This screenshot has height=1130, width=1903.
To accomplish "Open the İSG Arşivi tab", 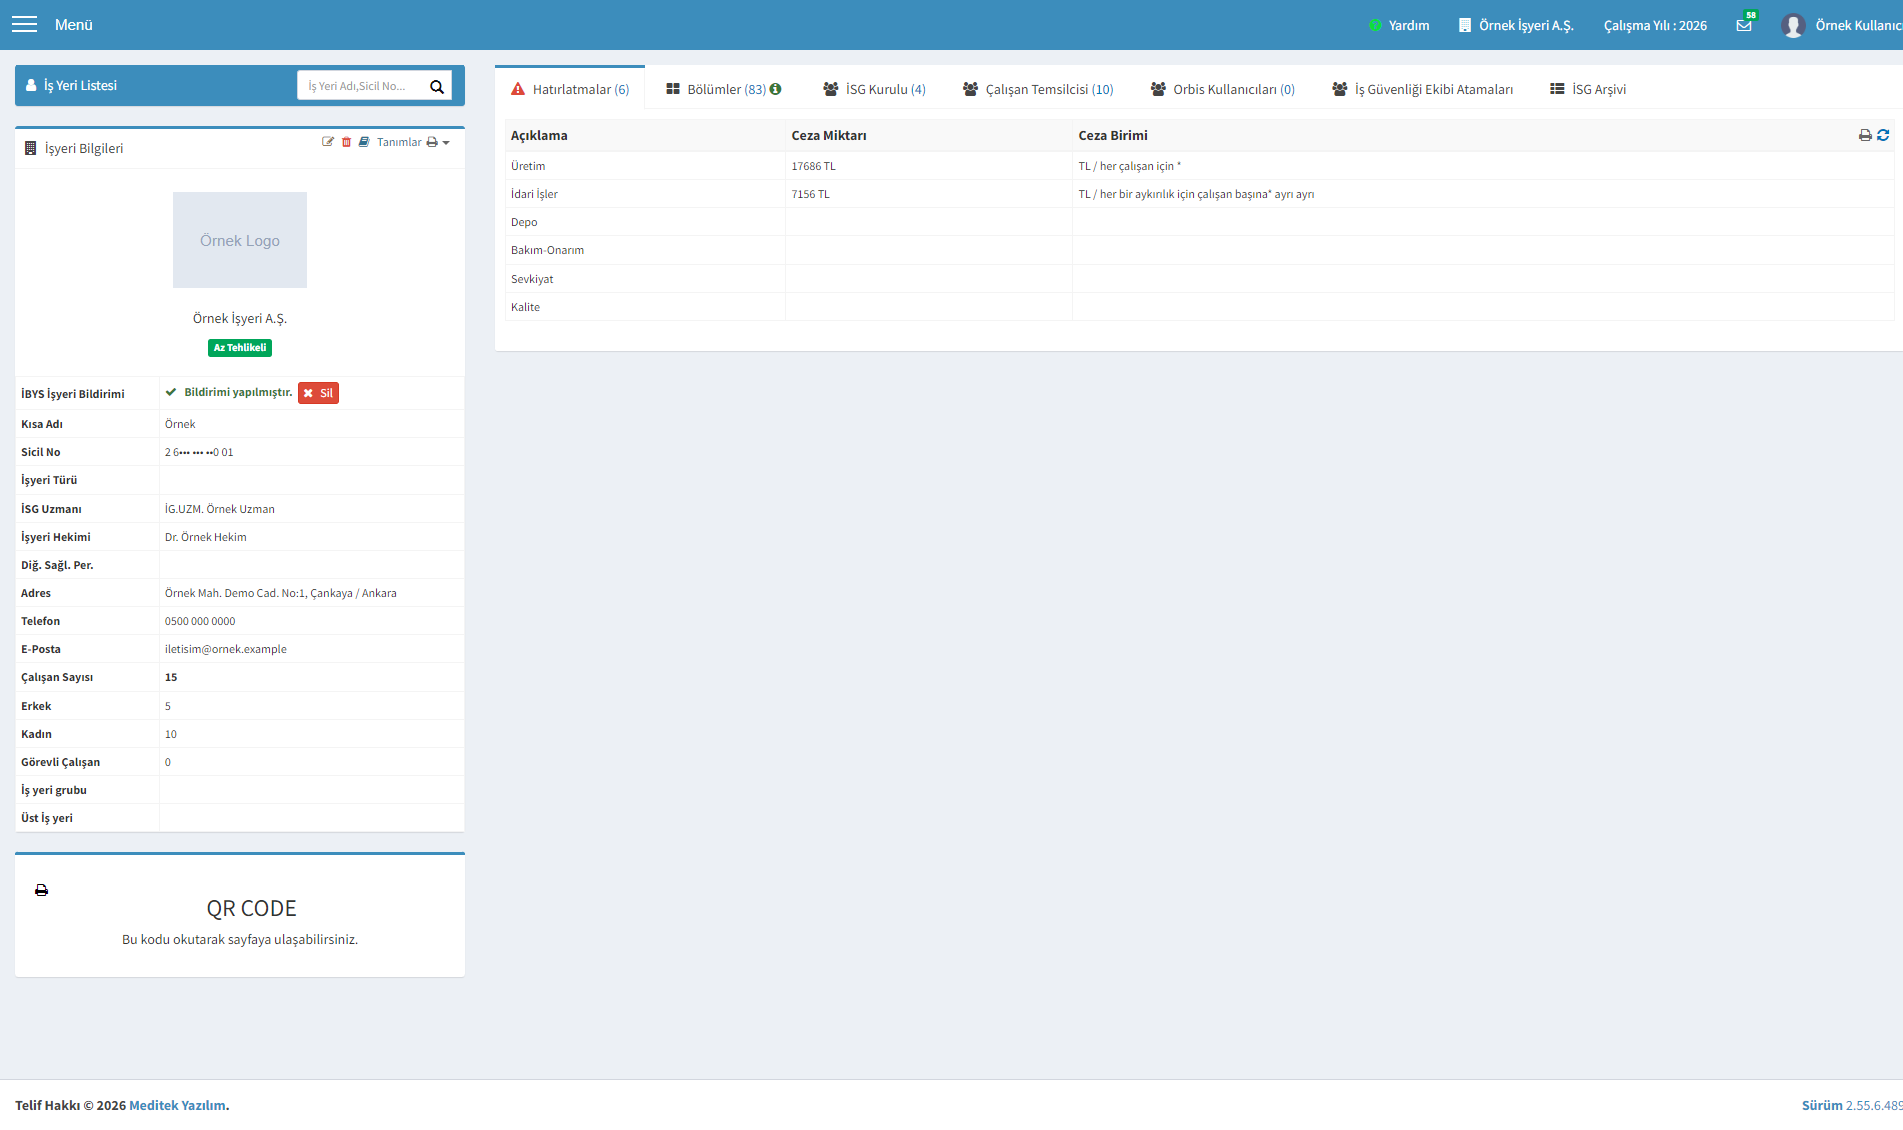I will 1588,89.
